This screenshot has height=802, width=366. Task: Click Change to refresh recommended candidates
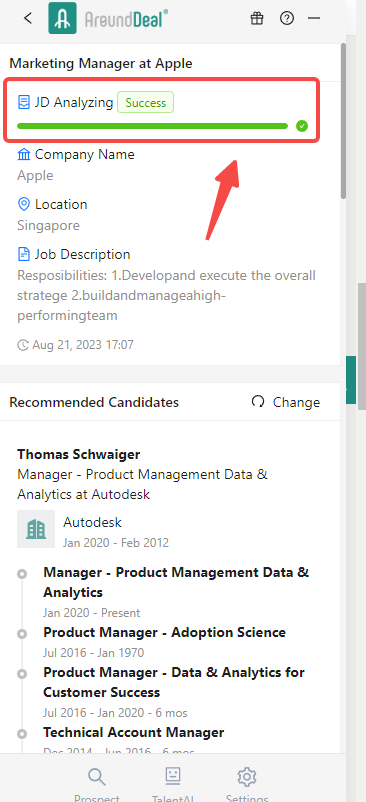pos(286,402)
